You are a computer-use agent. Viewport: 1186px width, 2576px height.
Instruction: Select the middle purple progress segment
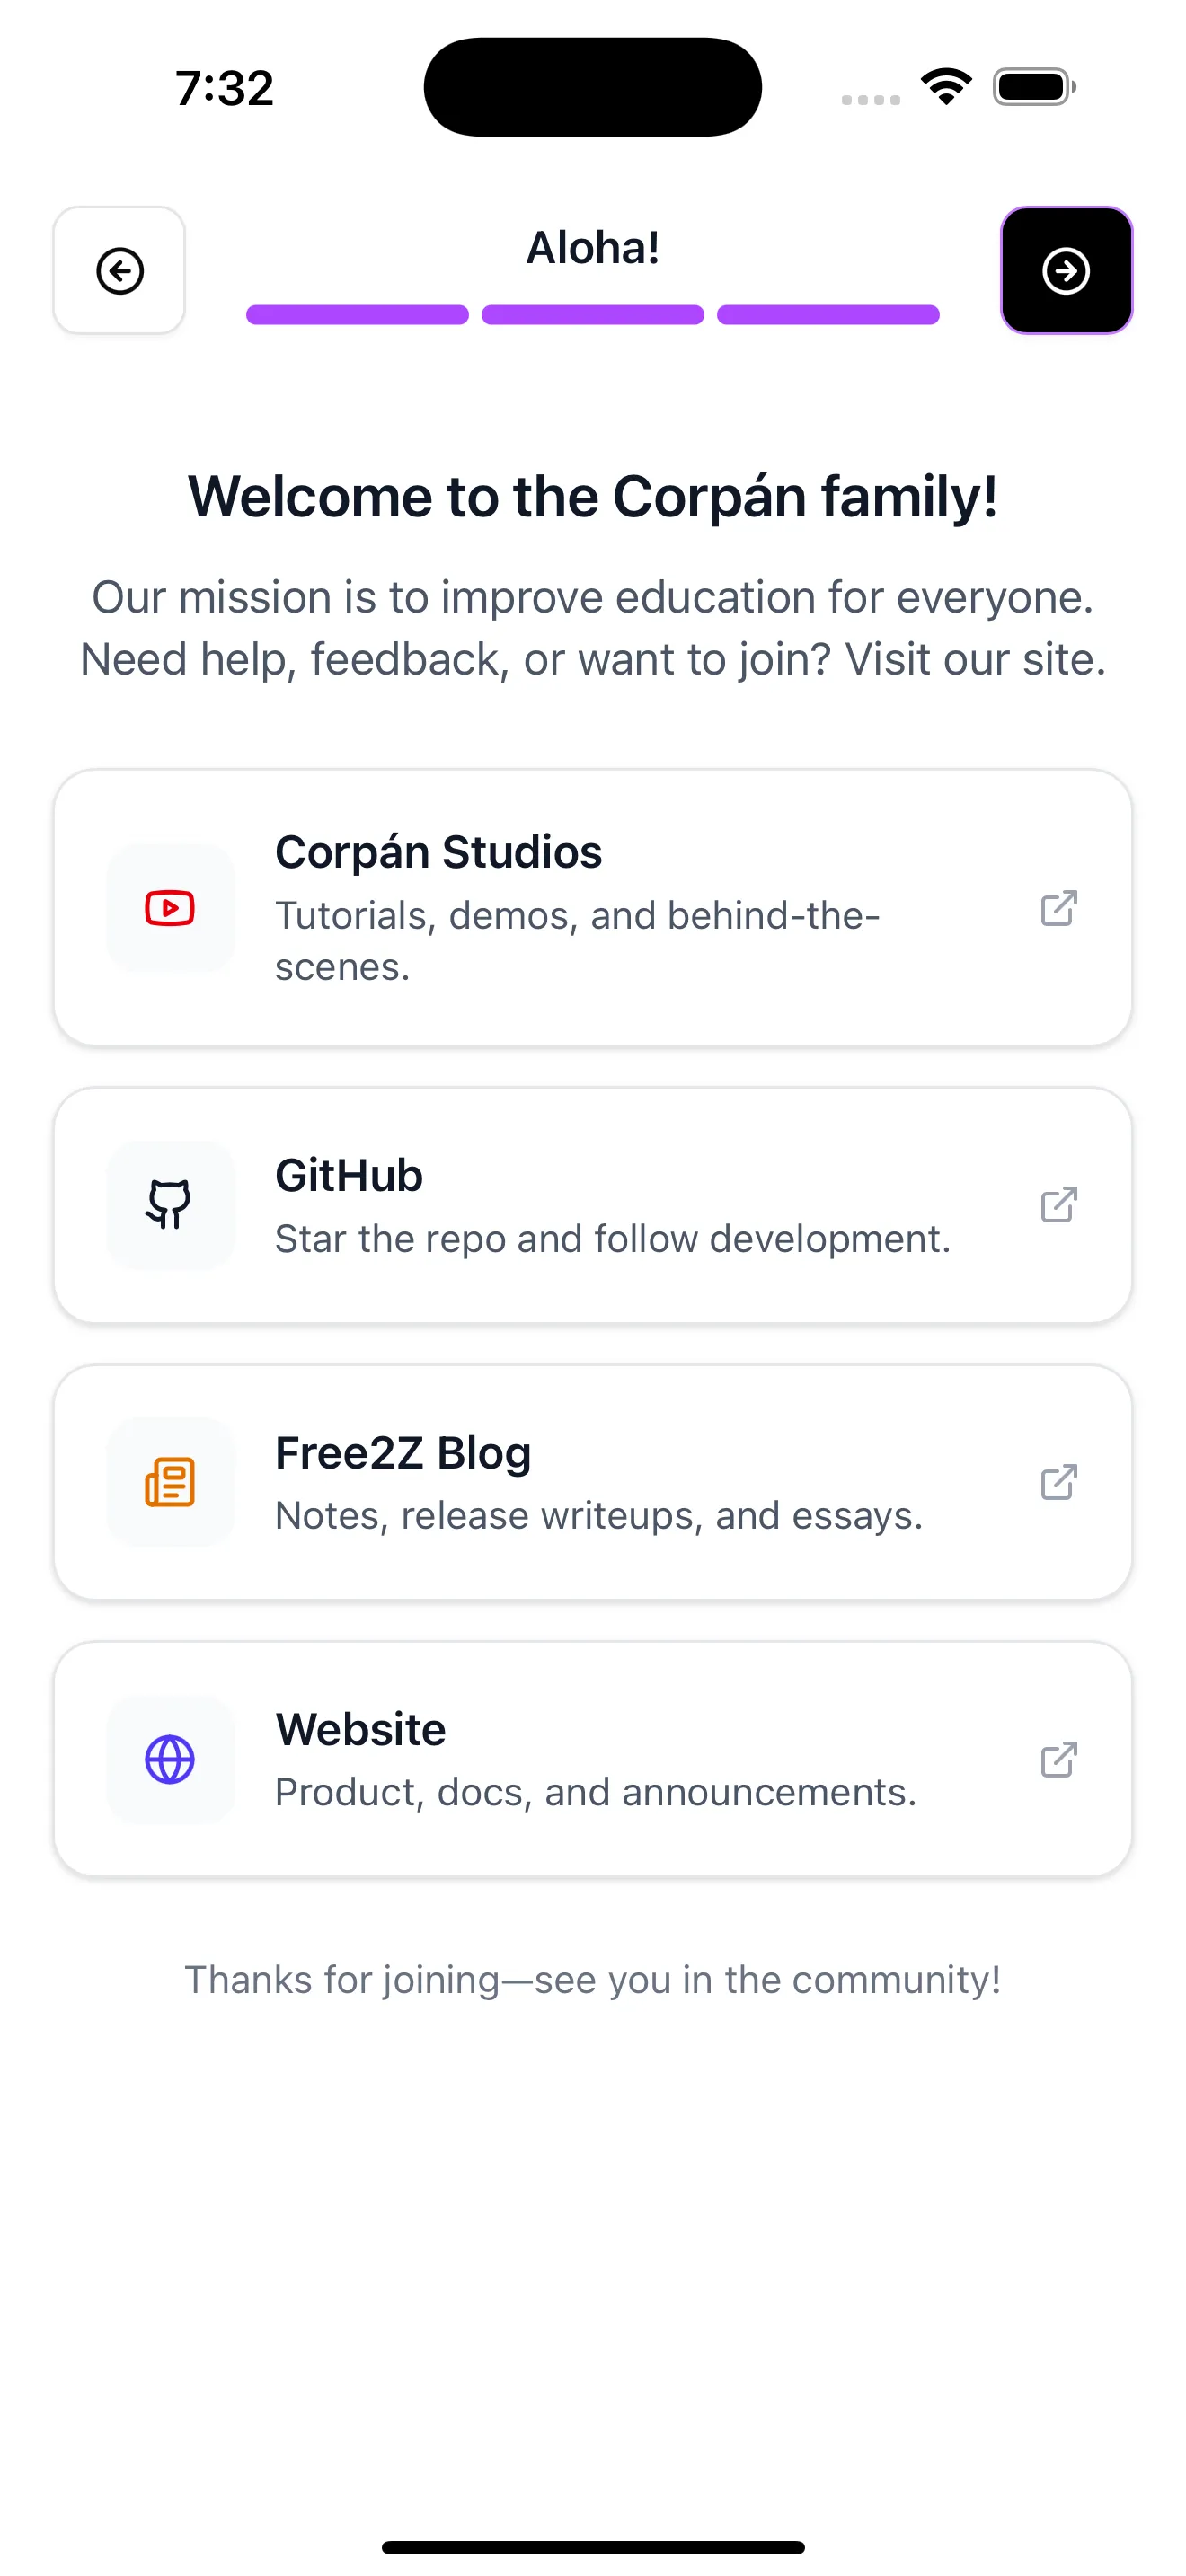(593, 315)
